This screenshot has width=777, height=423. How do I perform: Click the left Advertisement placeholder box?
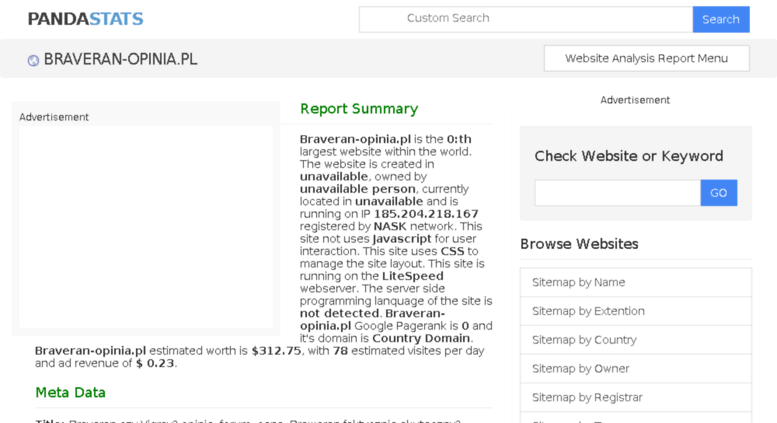tap(146, 227)
